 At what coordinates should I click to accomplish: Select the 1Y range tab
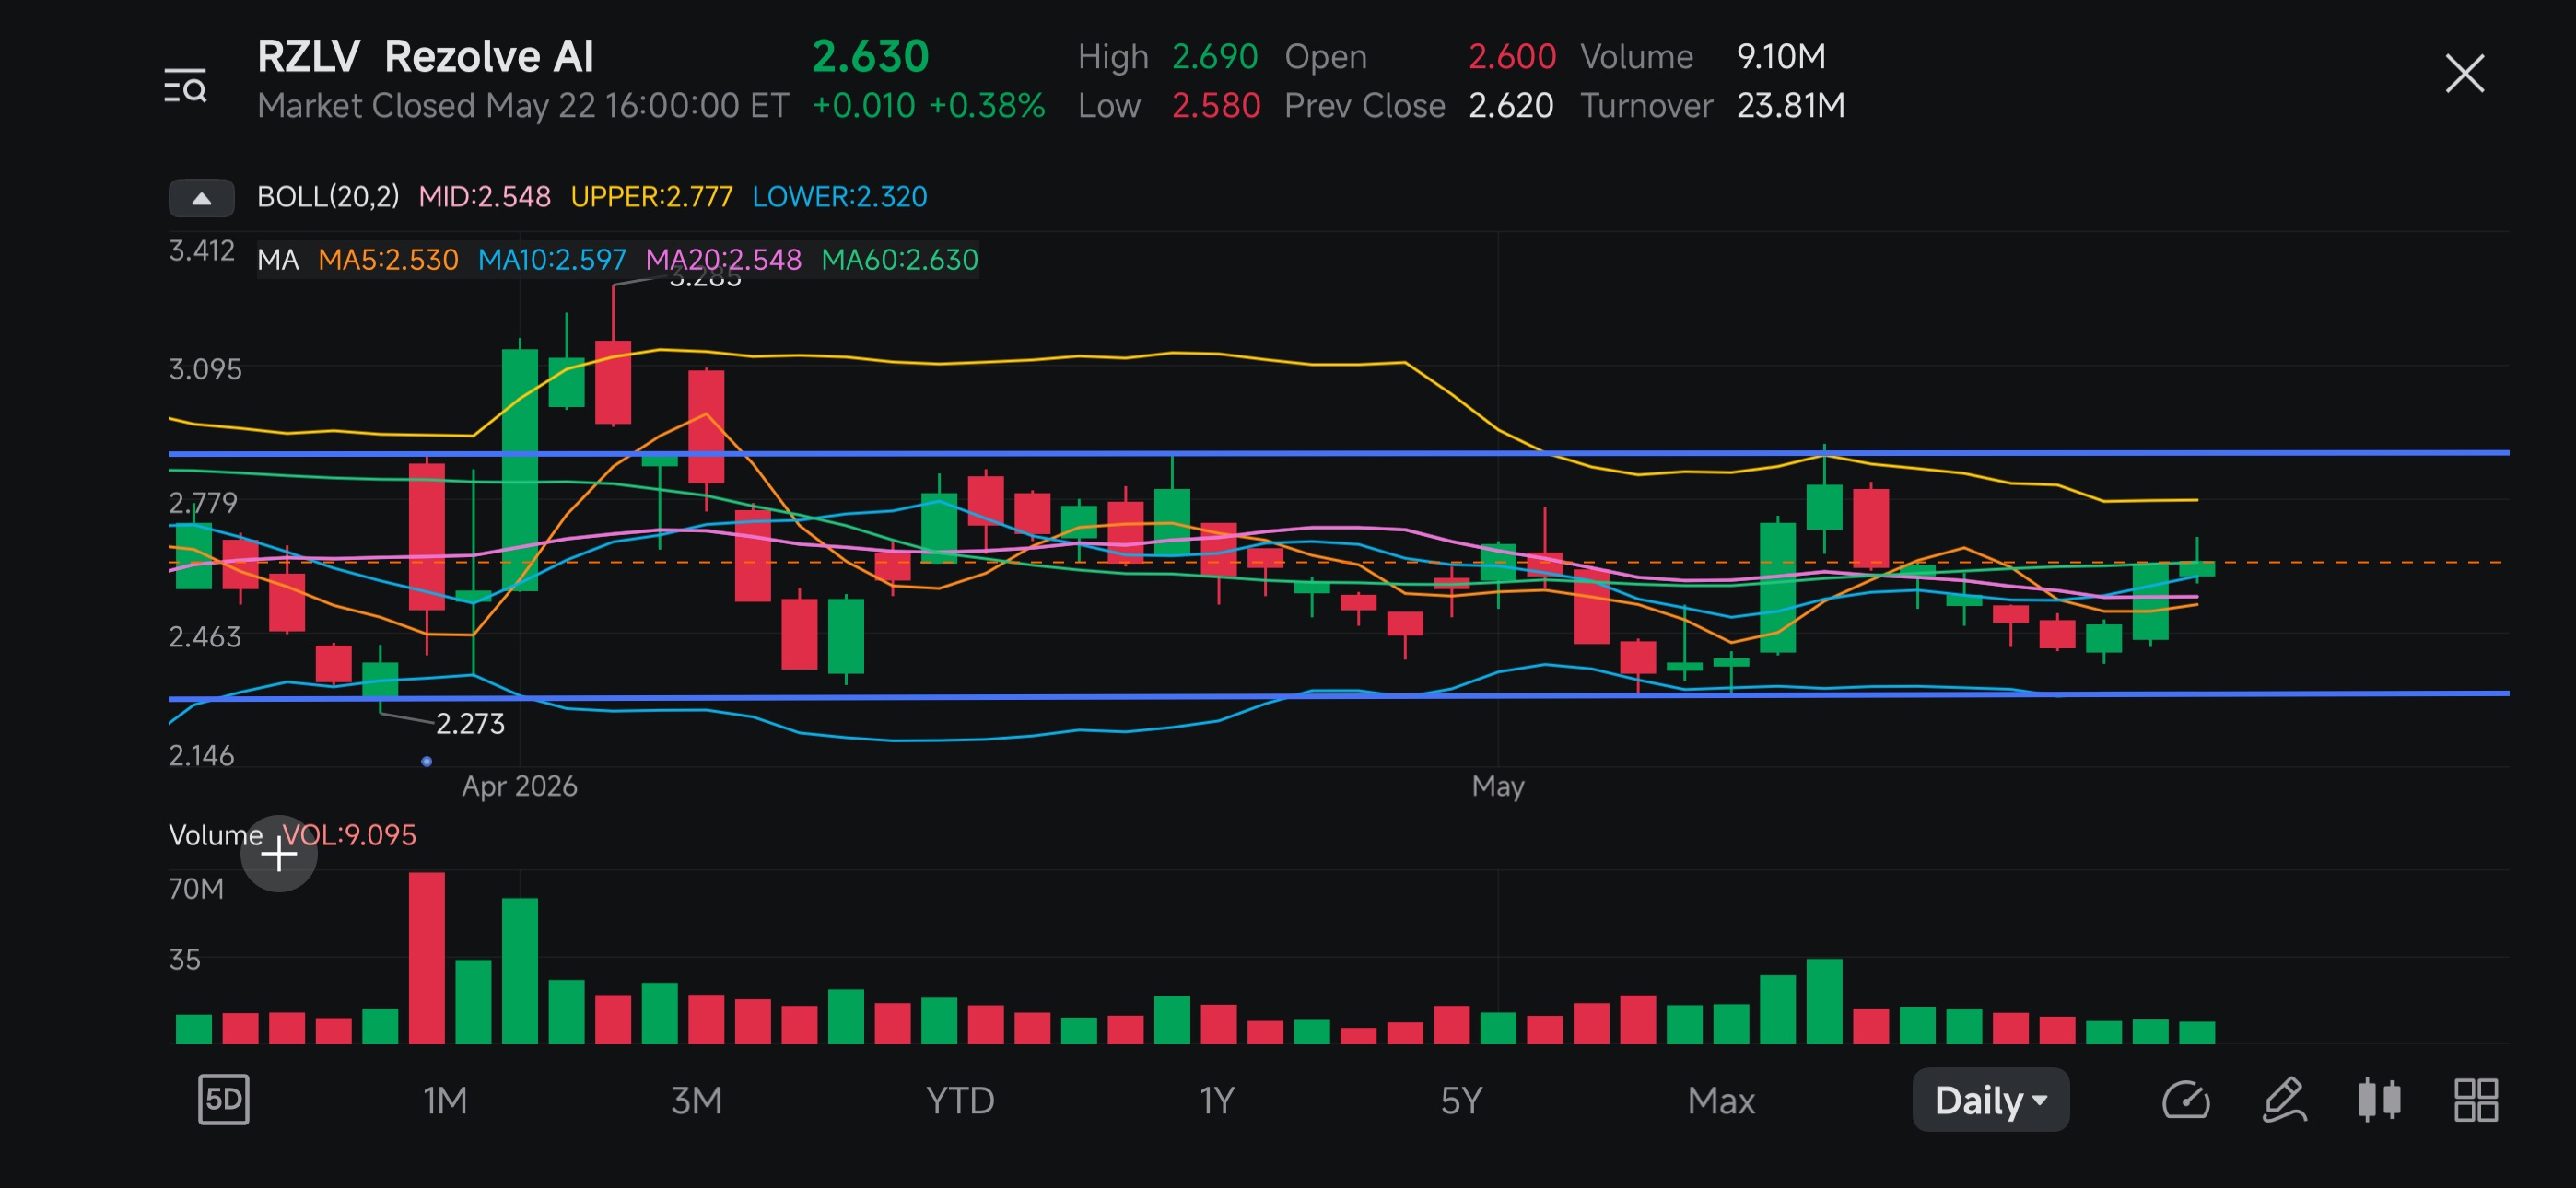tap(1217, 1101)
